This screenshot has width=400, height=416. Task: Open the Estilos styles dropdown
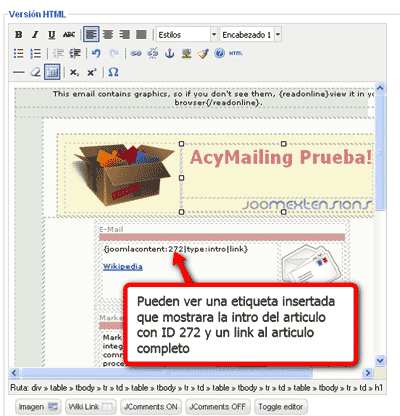pyautogui.click(x=187, y=35)
